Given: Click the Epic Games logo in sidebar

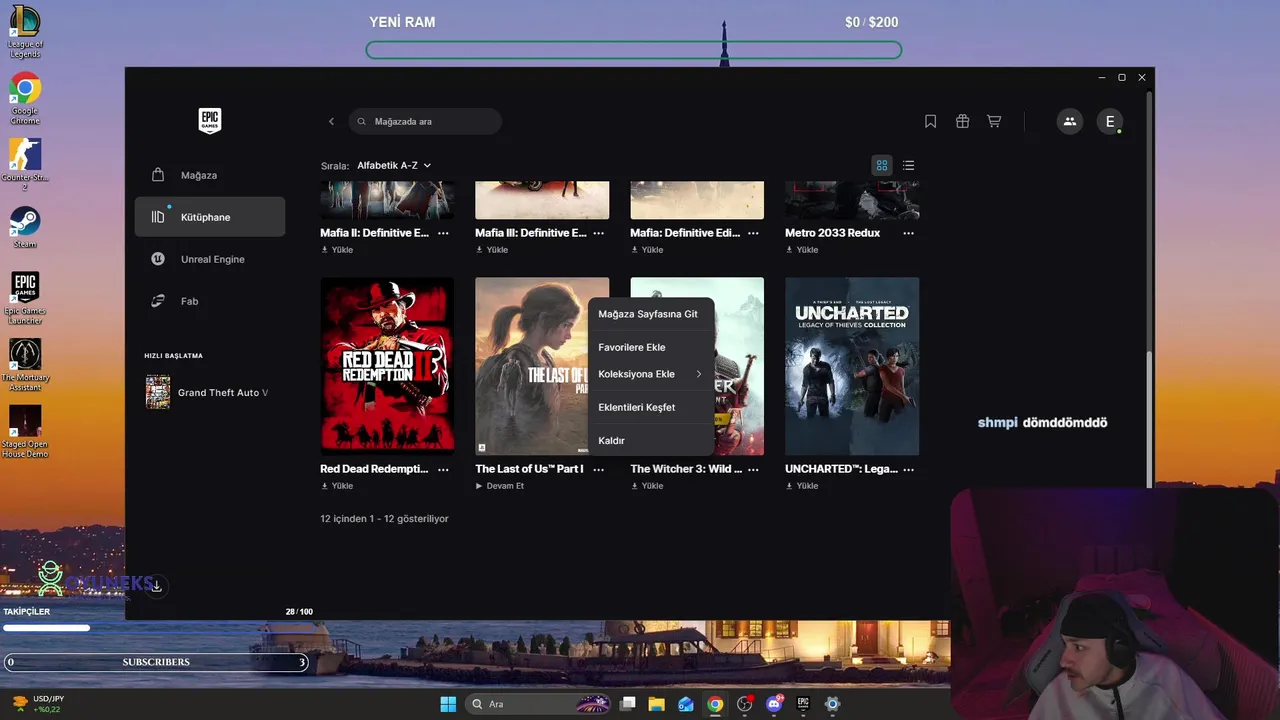Looking at the screenshot, I should click(210, 121).
